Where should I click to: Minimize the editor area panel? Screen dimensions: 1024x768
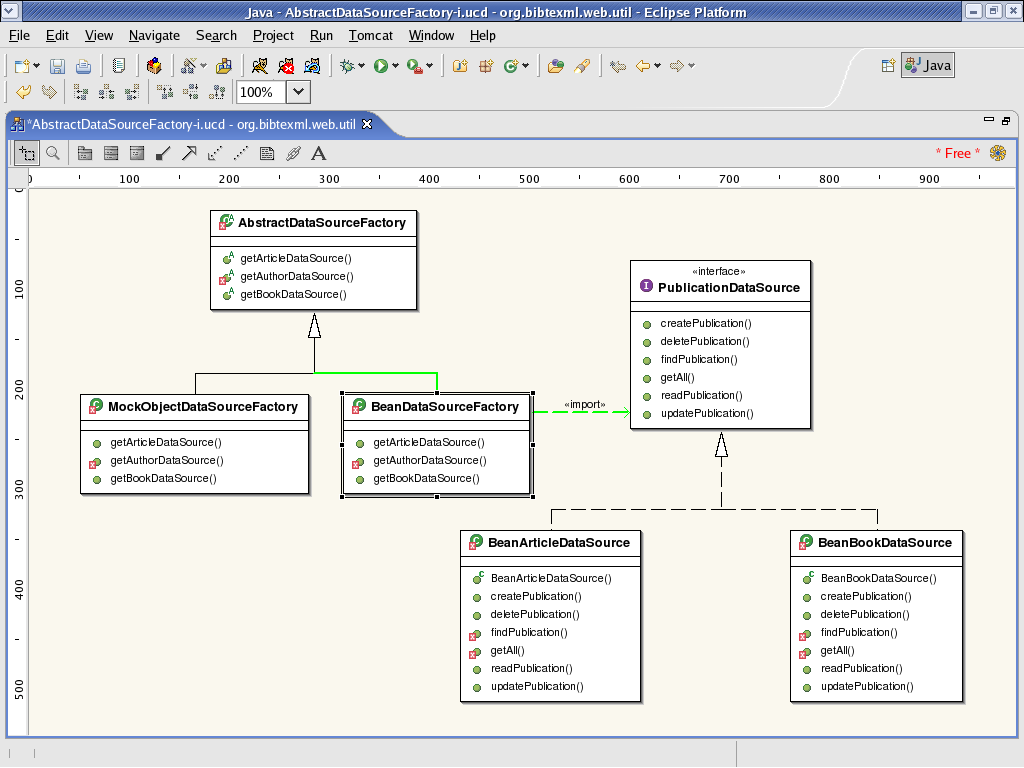pyautogui.click(x=989, y=120)
